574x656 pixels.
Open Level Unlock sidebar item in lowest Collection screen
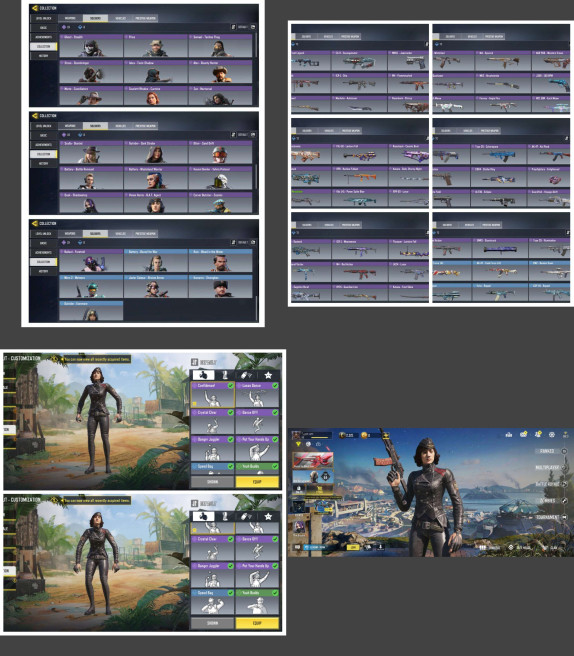[44, 233]
